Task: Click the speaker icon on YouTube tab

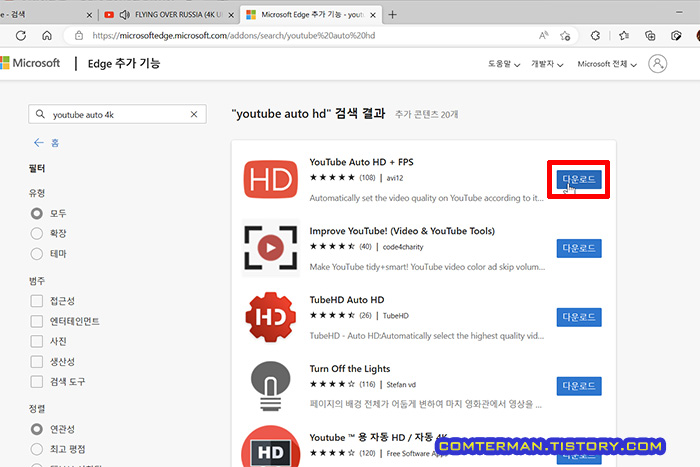Action: (125, 15)
